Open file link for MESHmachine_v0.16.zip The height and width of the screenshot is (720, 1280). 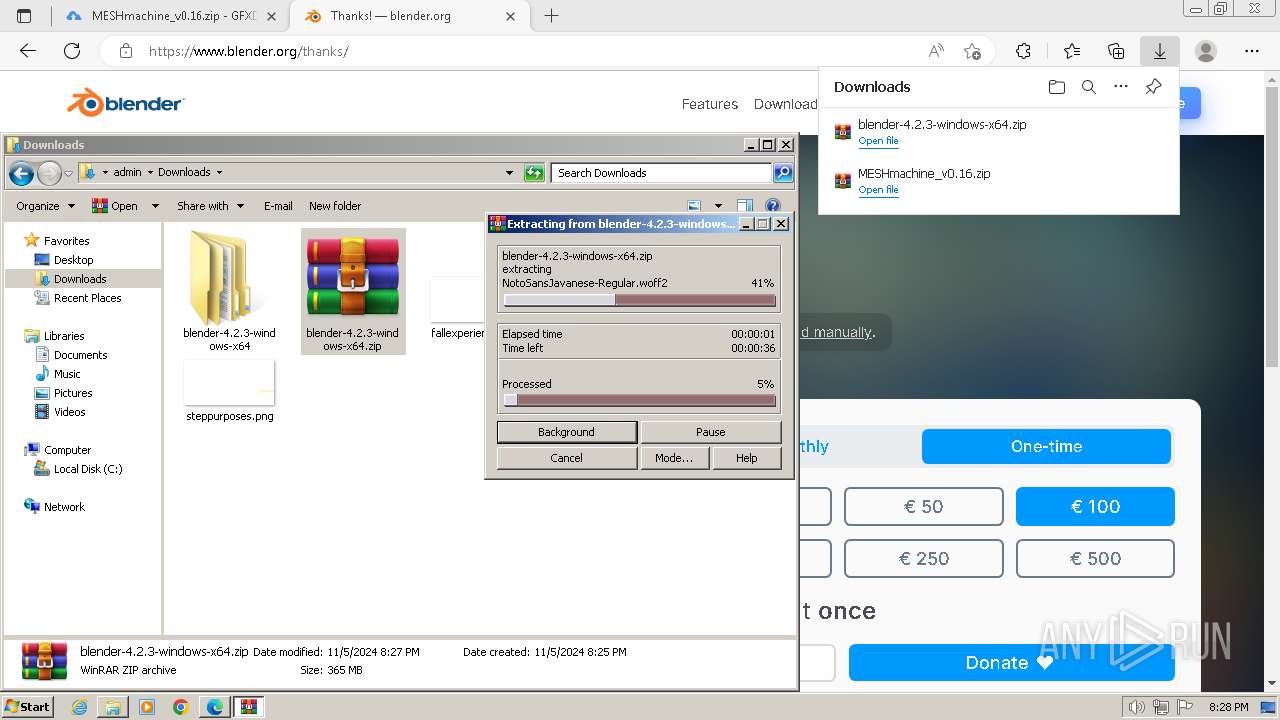pos(878,190)
